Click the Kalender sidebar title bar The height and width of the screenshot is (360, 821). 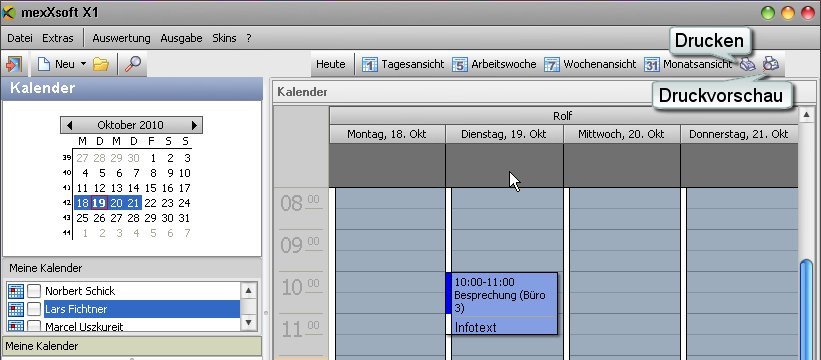click(132, 88)
